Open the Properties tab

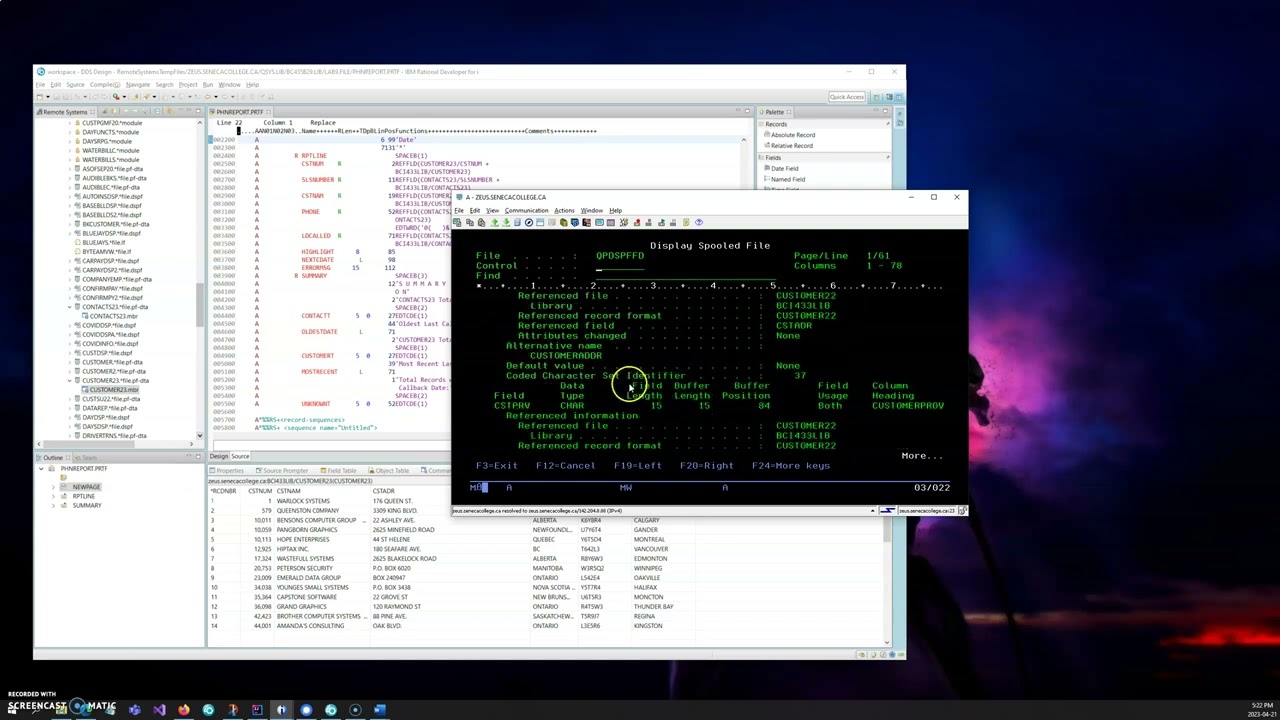[x=227, y=470]
